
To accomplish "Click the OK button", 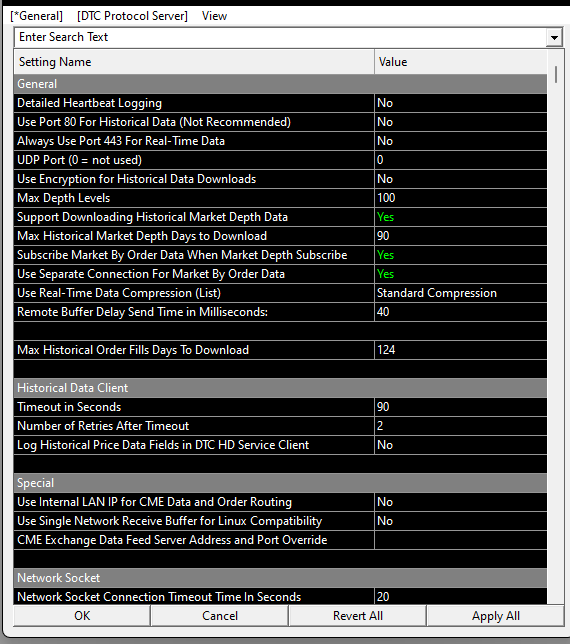I will pos(82,616).
